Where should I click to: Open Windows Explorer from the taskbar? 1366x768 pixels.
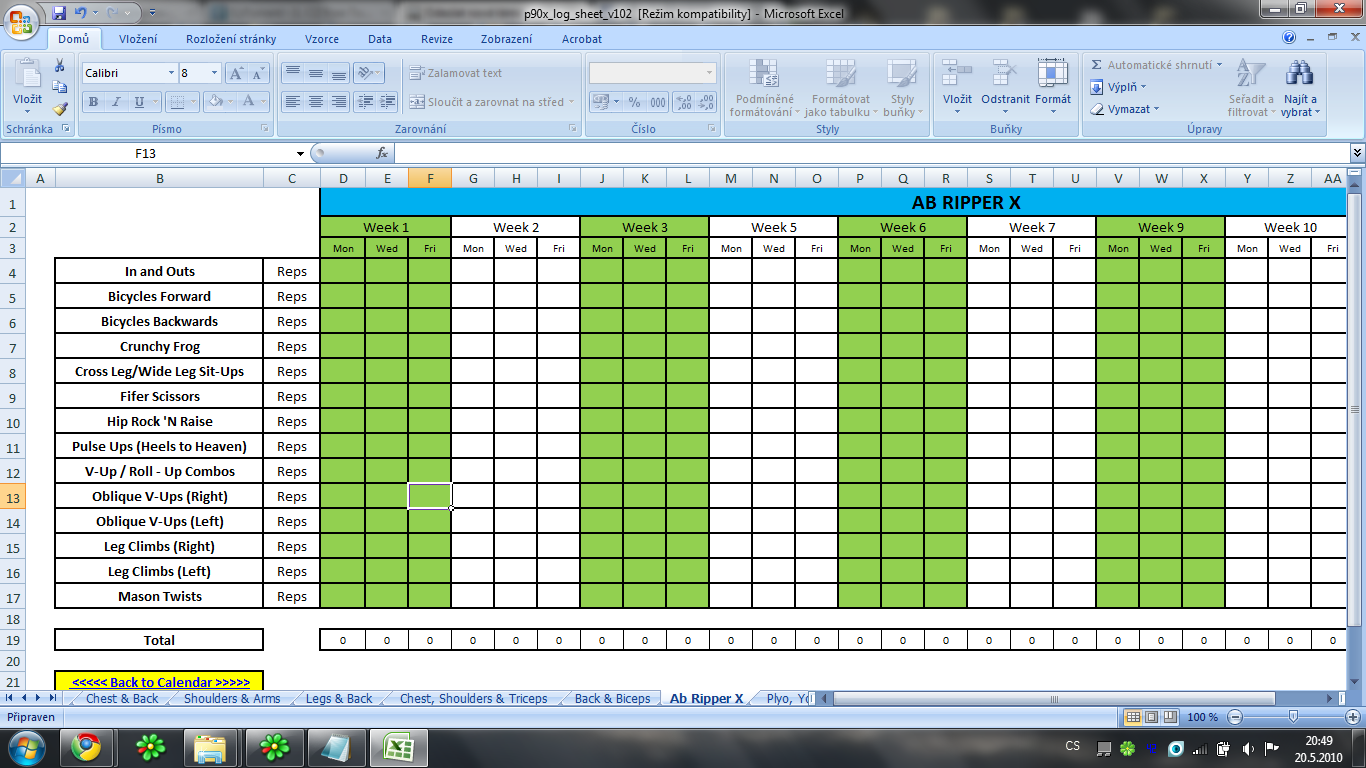pyautogui.click(x=209, y=748)
